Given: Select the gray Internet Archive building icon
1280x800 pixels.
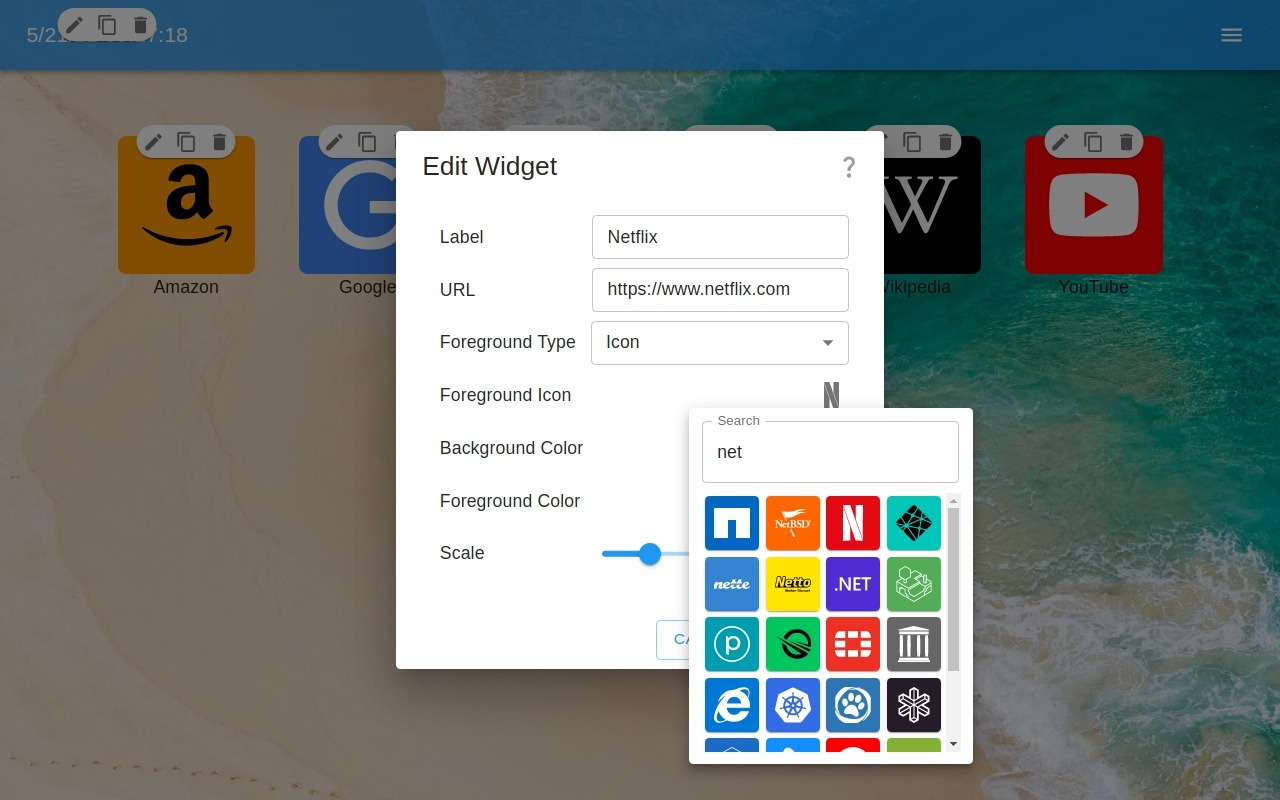Looking at the screenshot, I should coord(914,644).
